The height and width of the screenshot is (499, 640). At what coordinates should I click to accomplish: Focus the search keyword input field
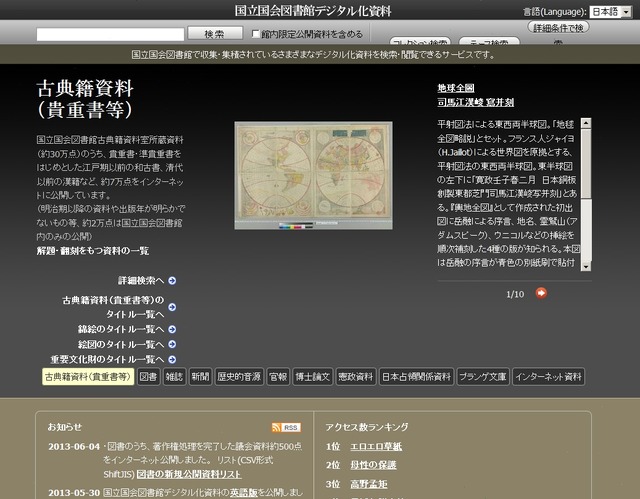click(x=110, y=34)
